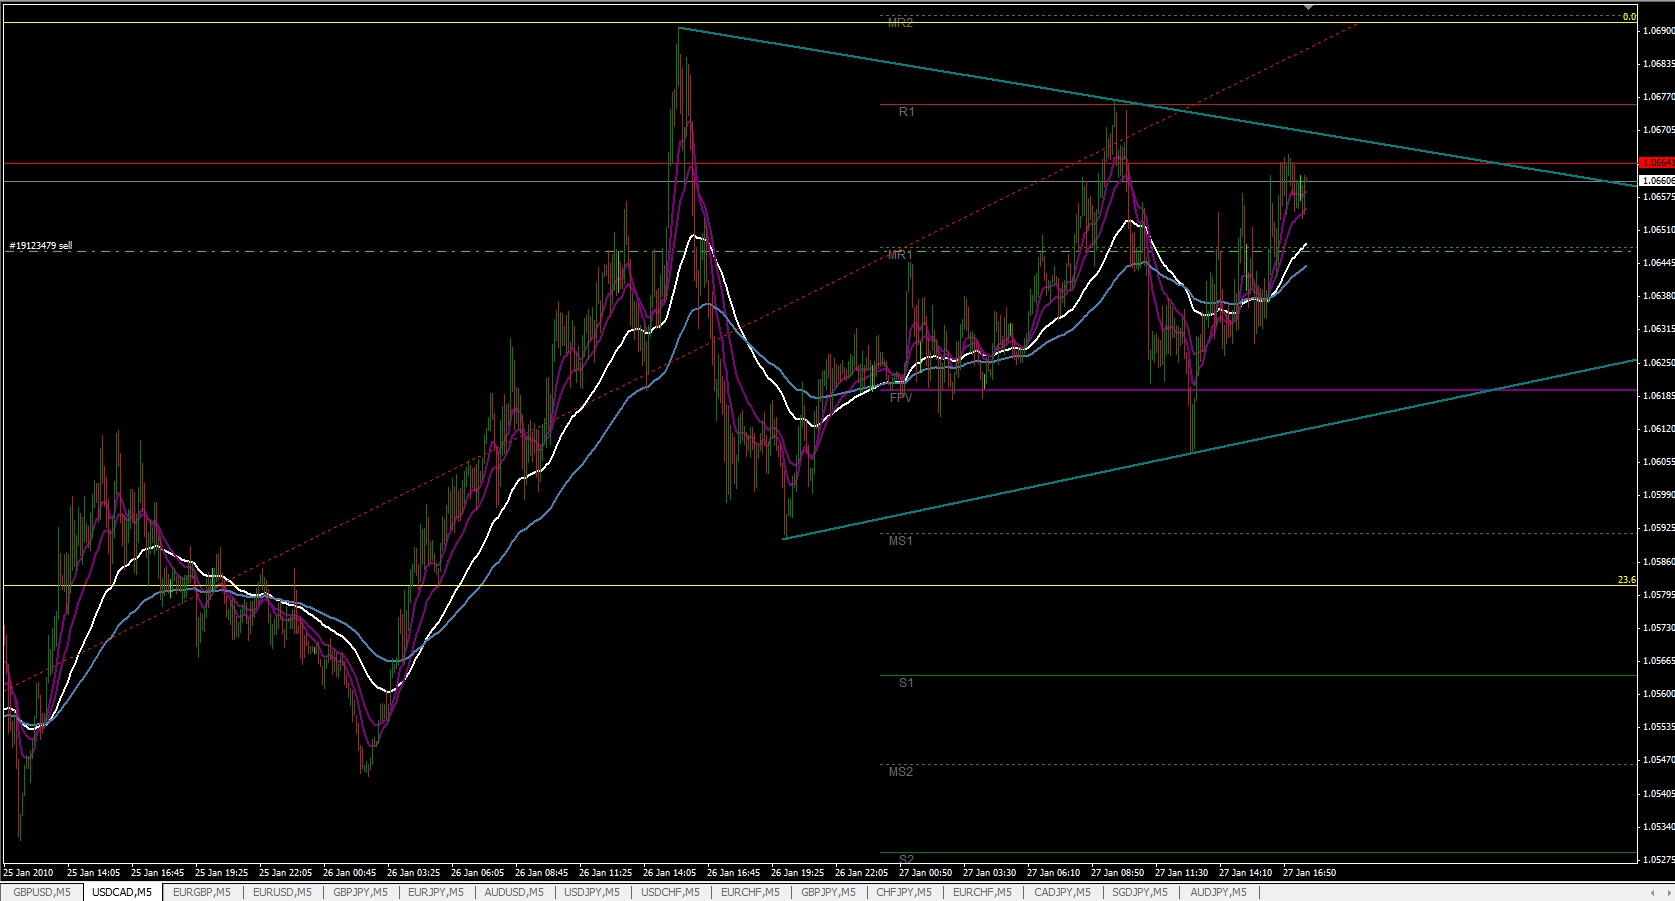Viewport: 1675px width, 901px height.
Task: Switch to the EURUSD,M5 tab
Action: [281, 892]
